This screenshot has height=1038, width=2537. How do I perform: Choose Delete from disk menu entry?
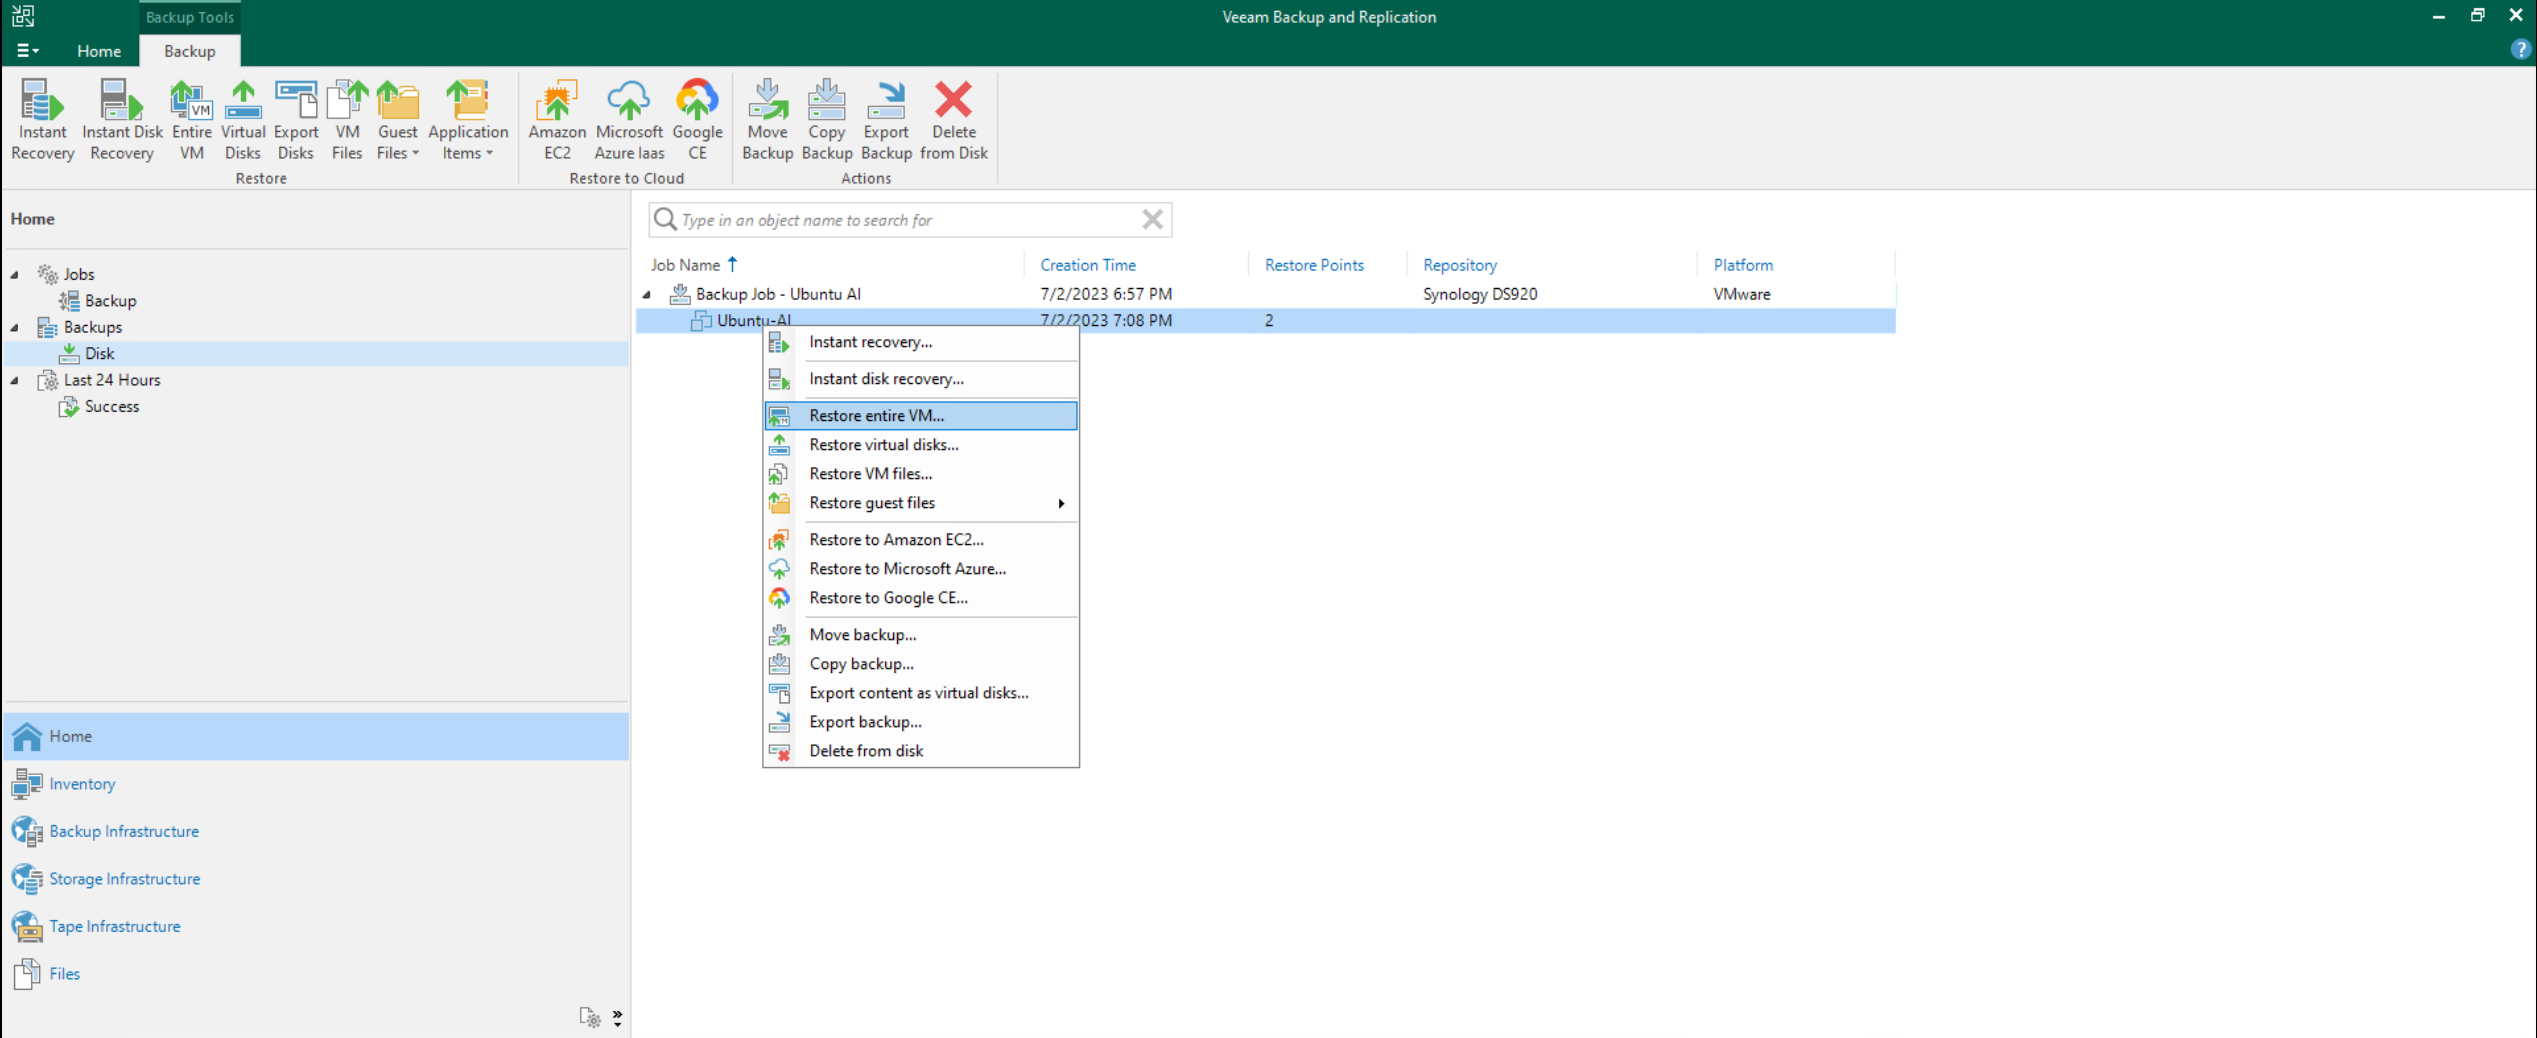[921, 750]
